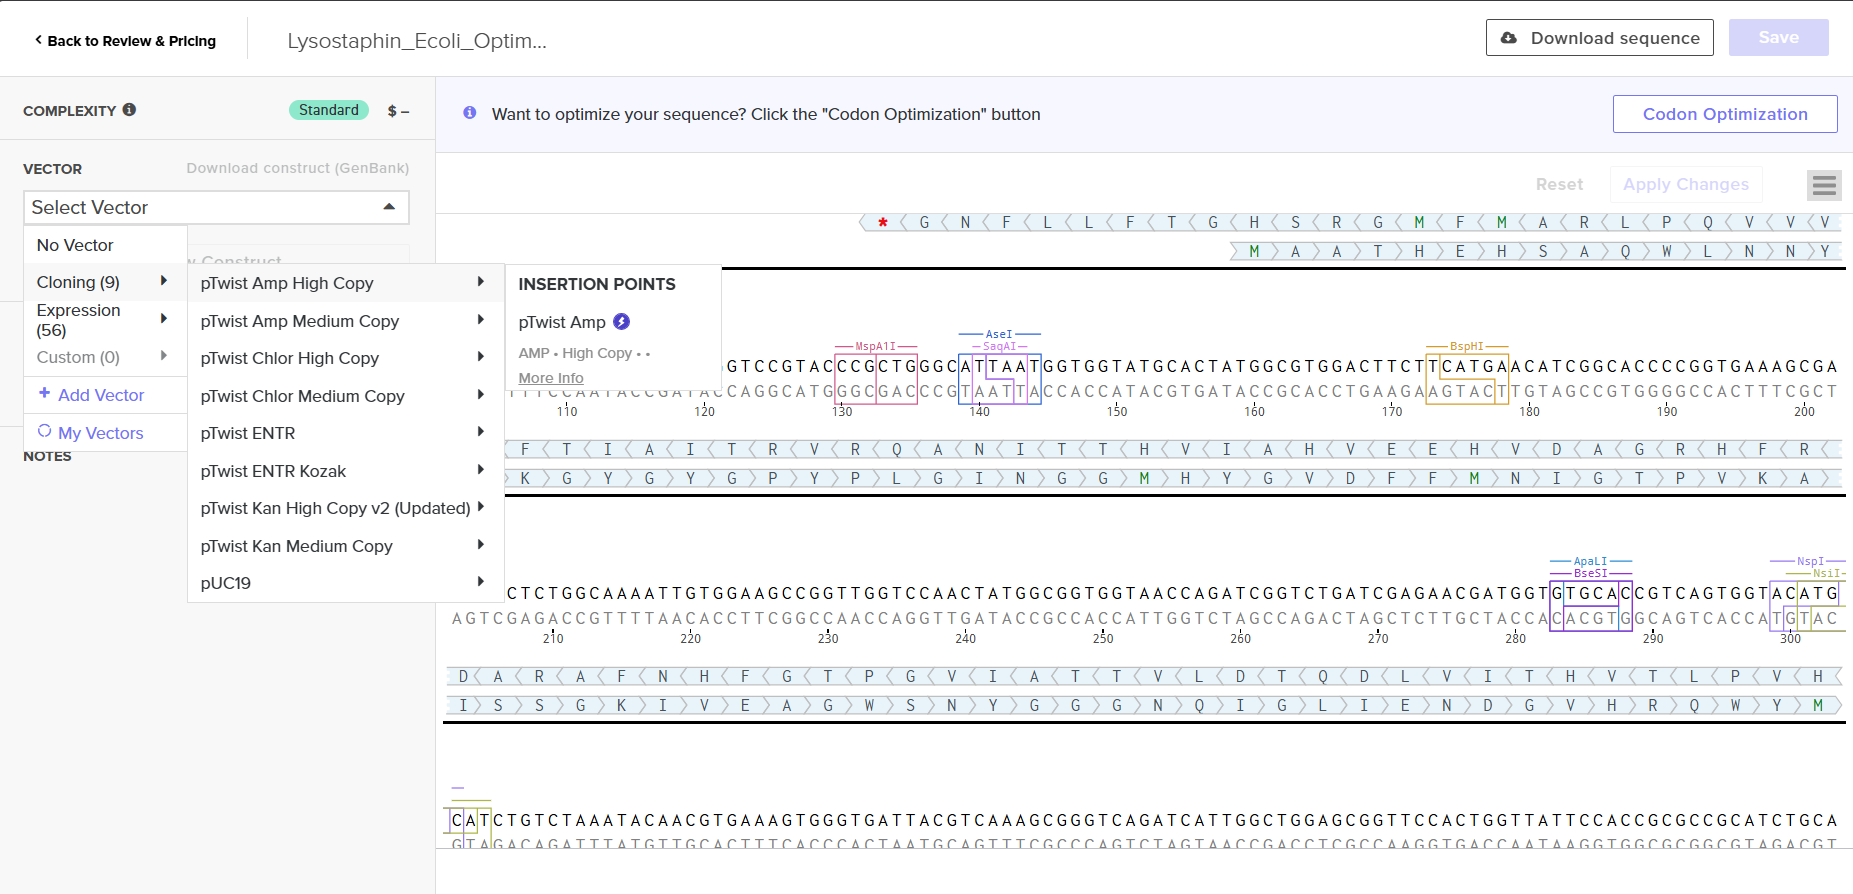Choose pTwist Chlor High Copy vector
The height and width of the screenshot is (894, 1853).
tap(290, 358)
